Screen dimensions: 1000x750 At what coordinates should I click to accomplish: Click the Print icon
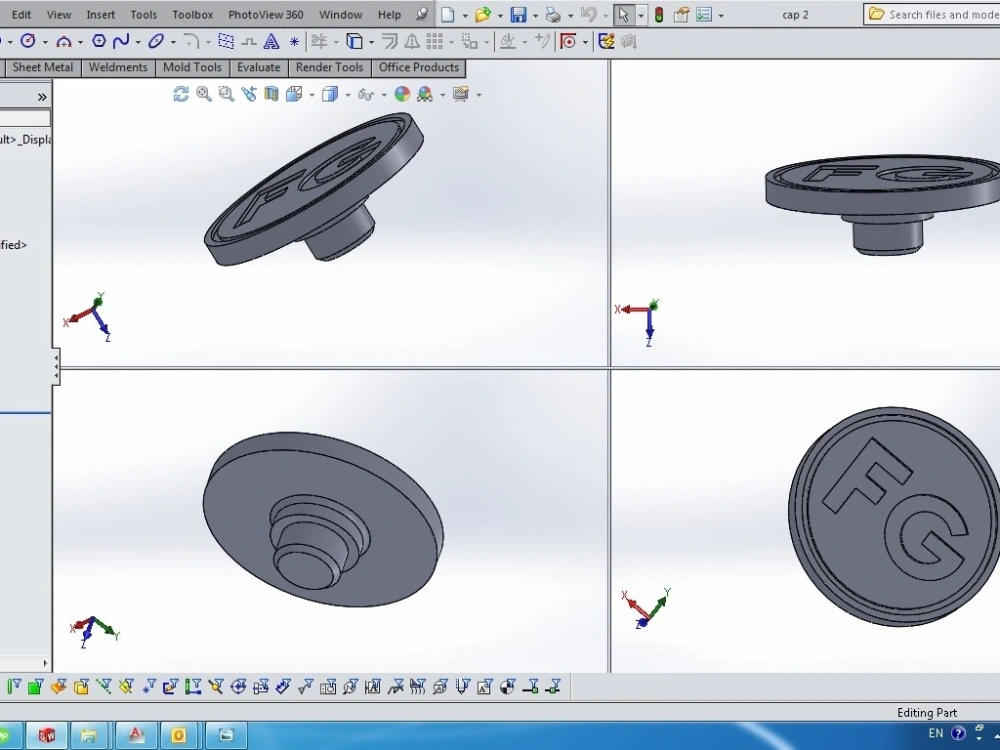click(x=553, y=15)
